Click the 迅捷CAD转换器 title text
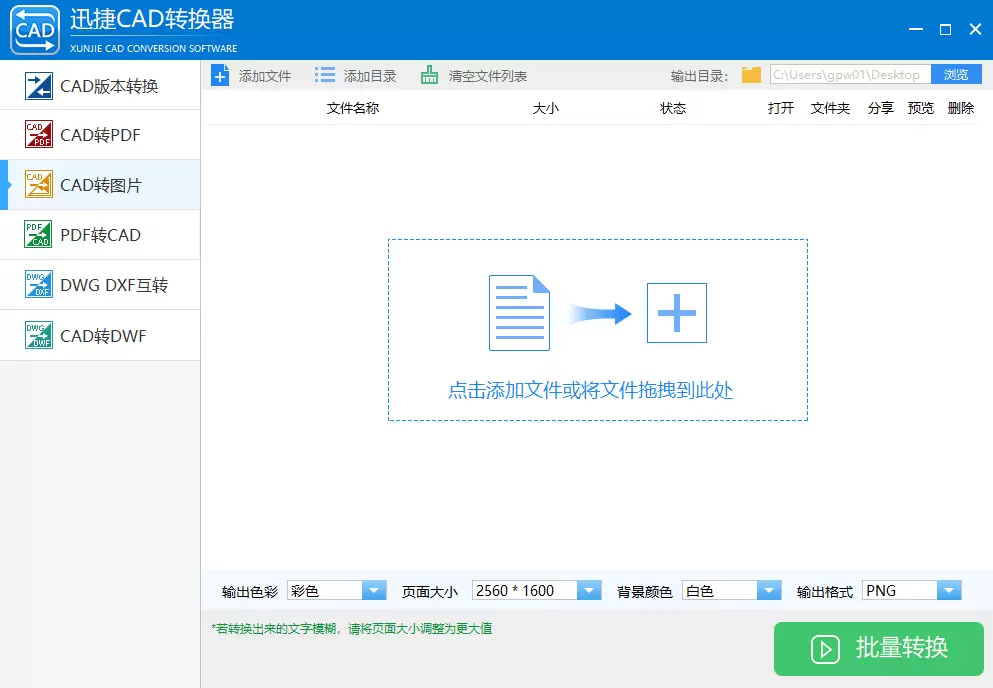This screenshot has width=993, height=688. pos(152,20)
